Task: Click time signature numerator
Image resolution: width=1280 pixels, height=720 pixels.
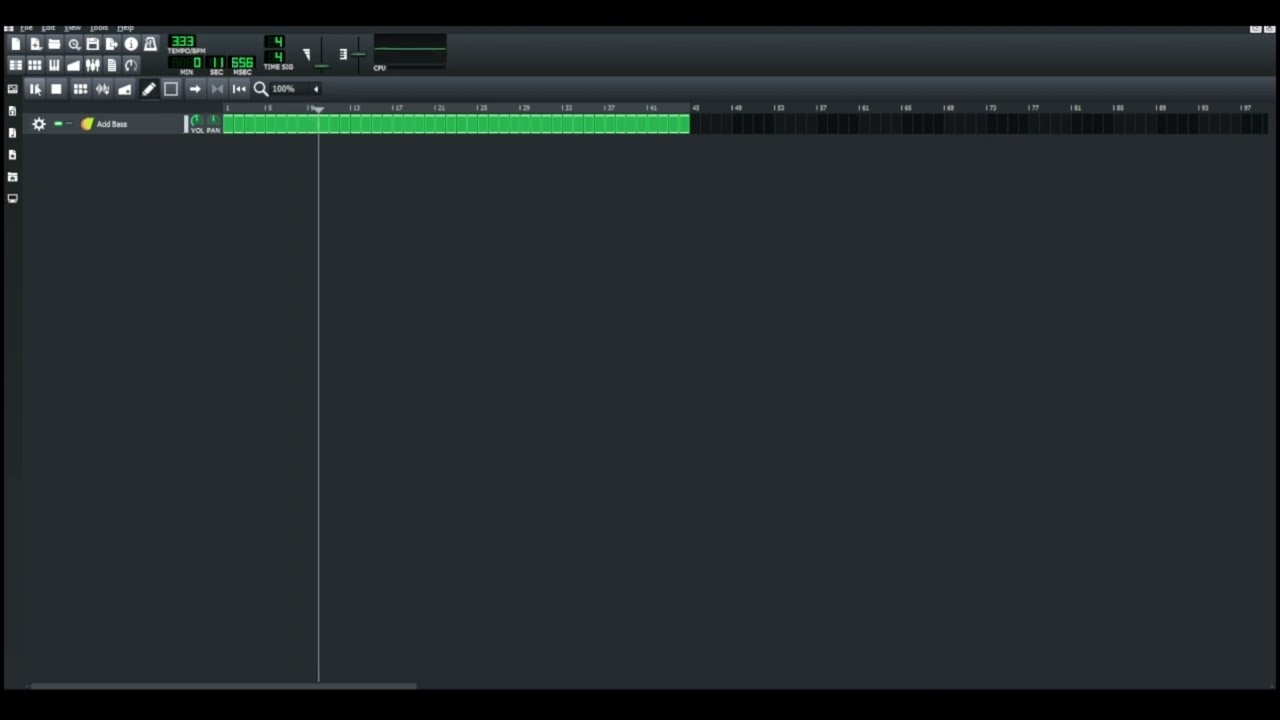Action: point(277,42)
